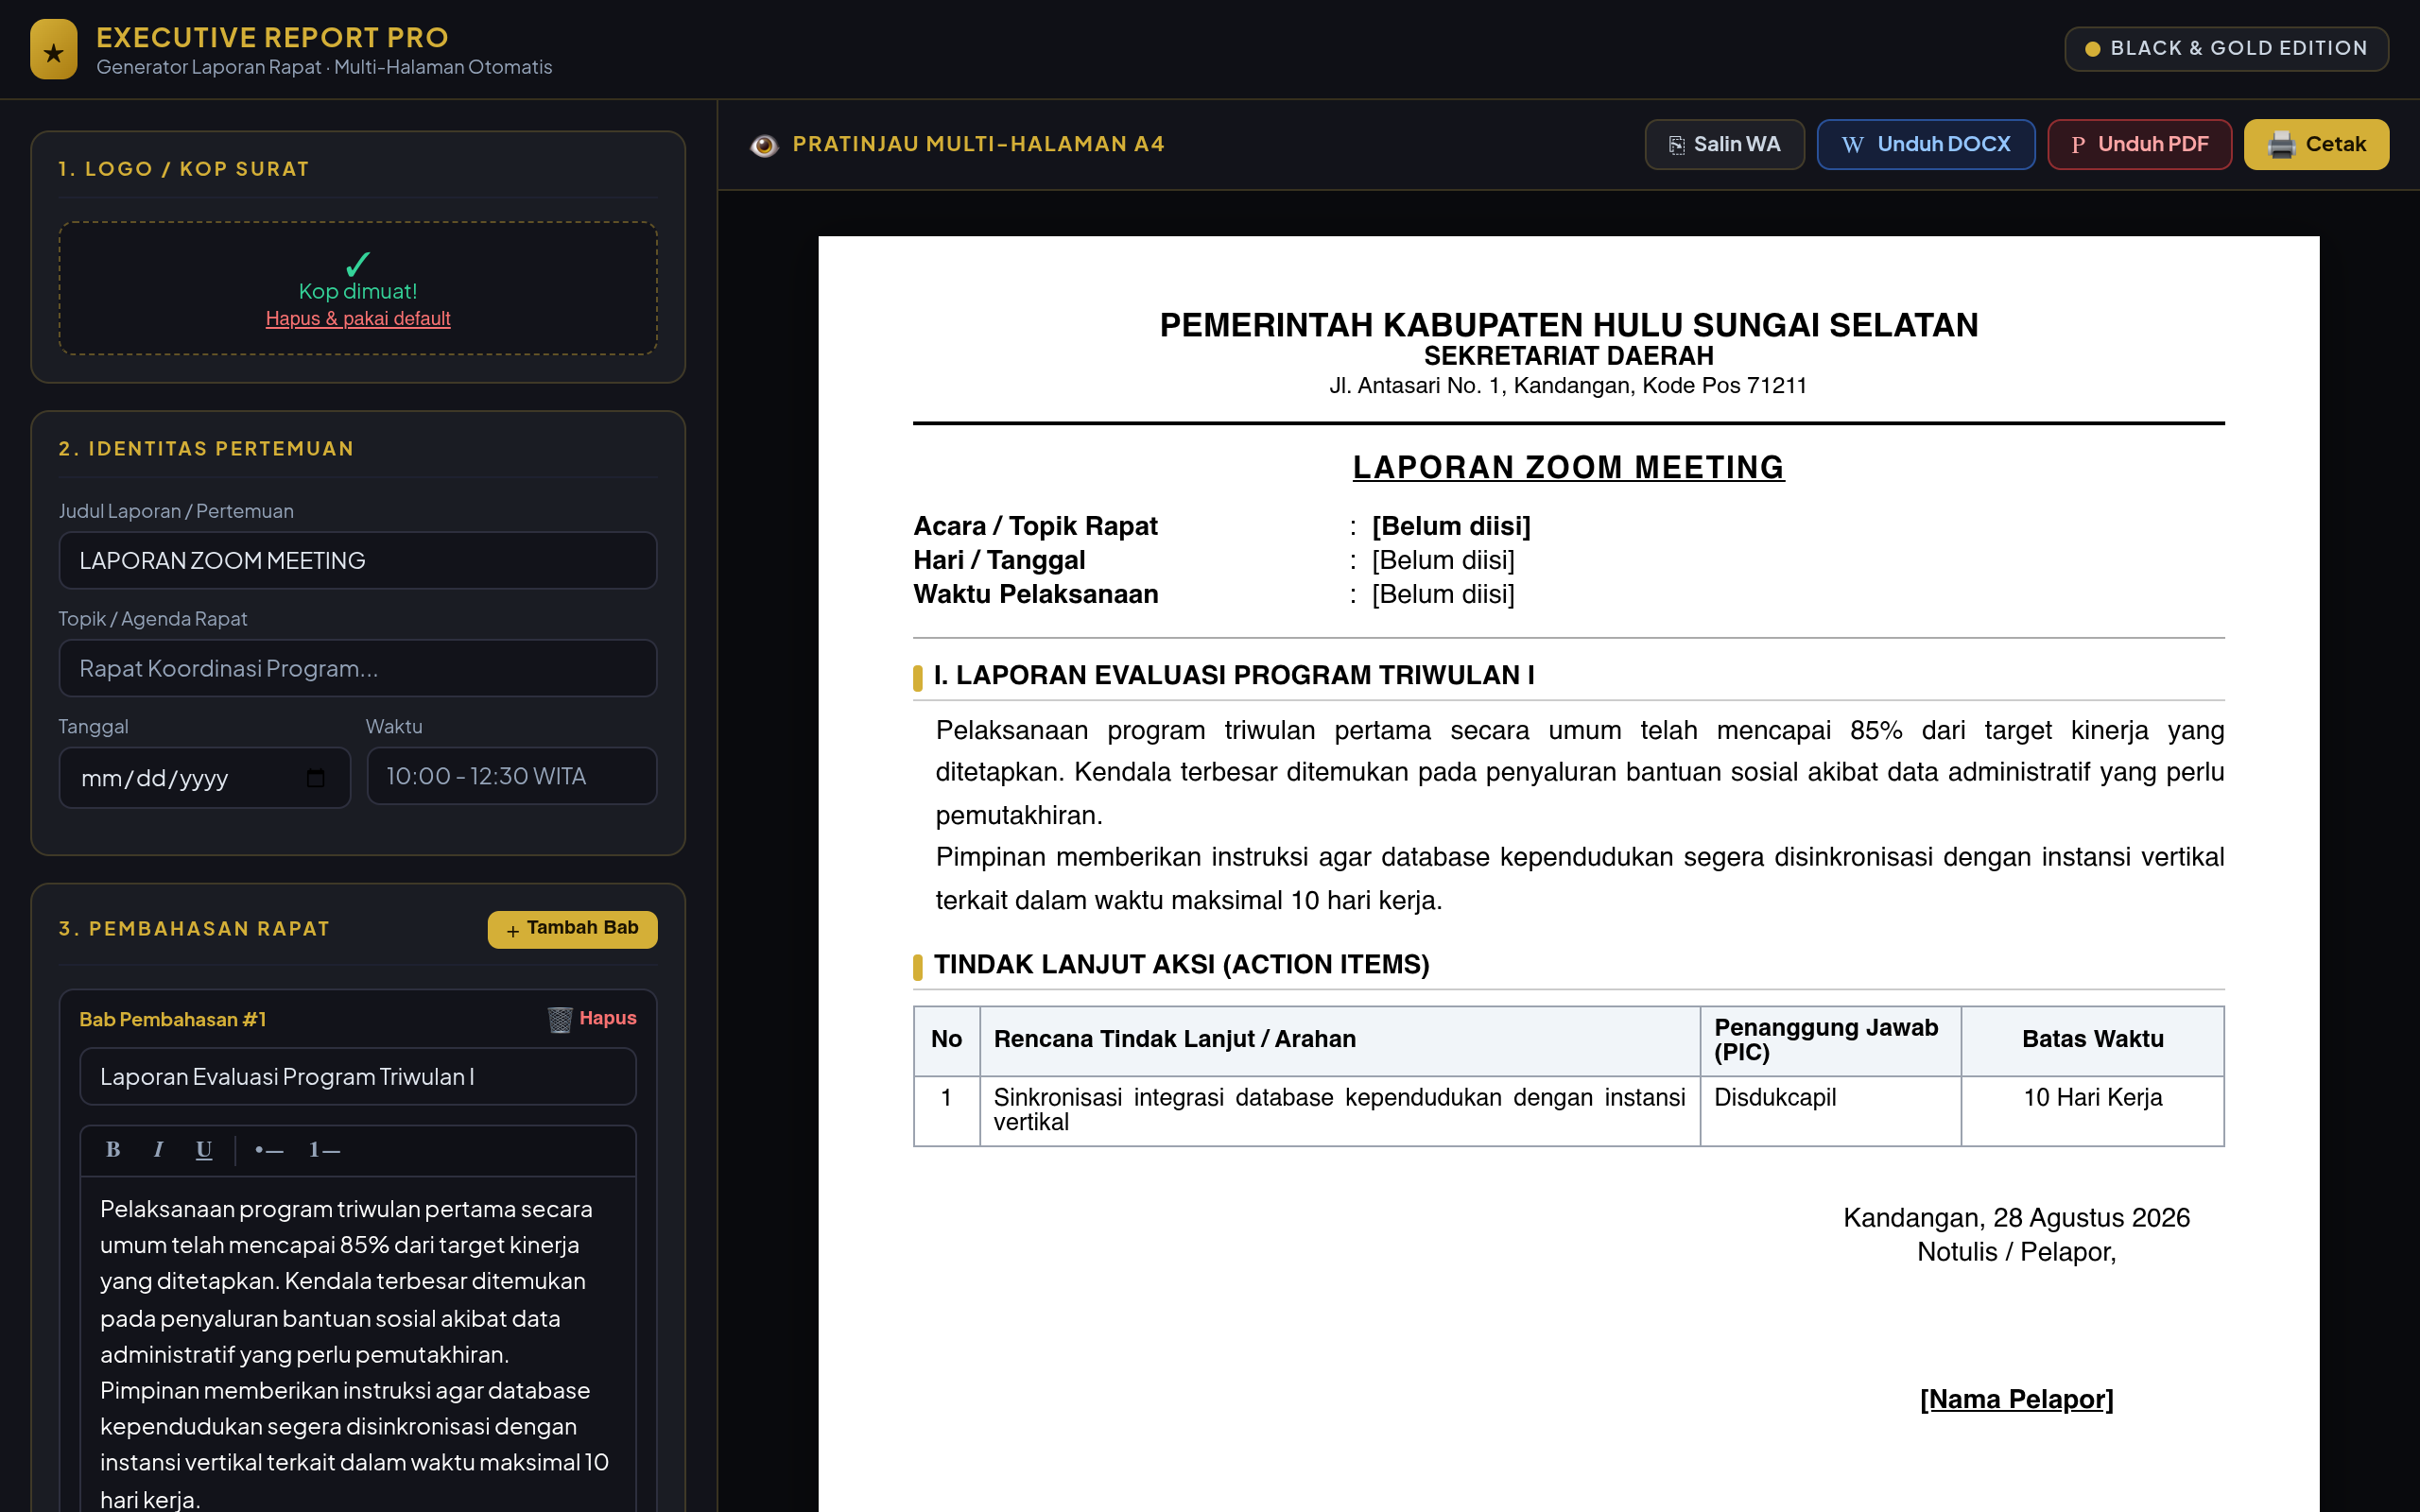Image resolution: width=2420 pixels, height=1512 pixels.
Task: Download the report with Unduh DOCX
Action: (1925, 145)
